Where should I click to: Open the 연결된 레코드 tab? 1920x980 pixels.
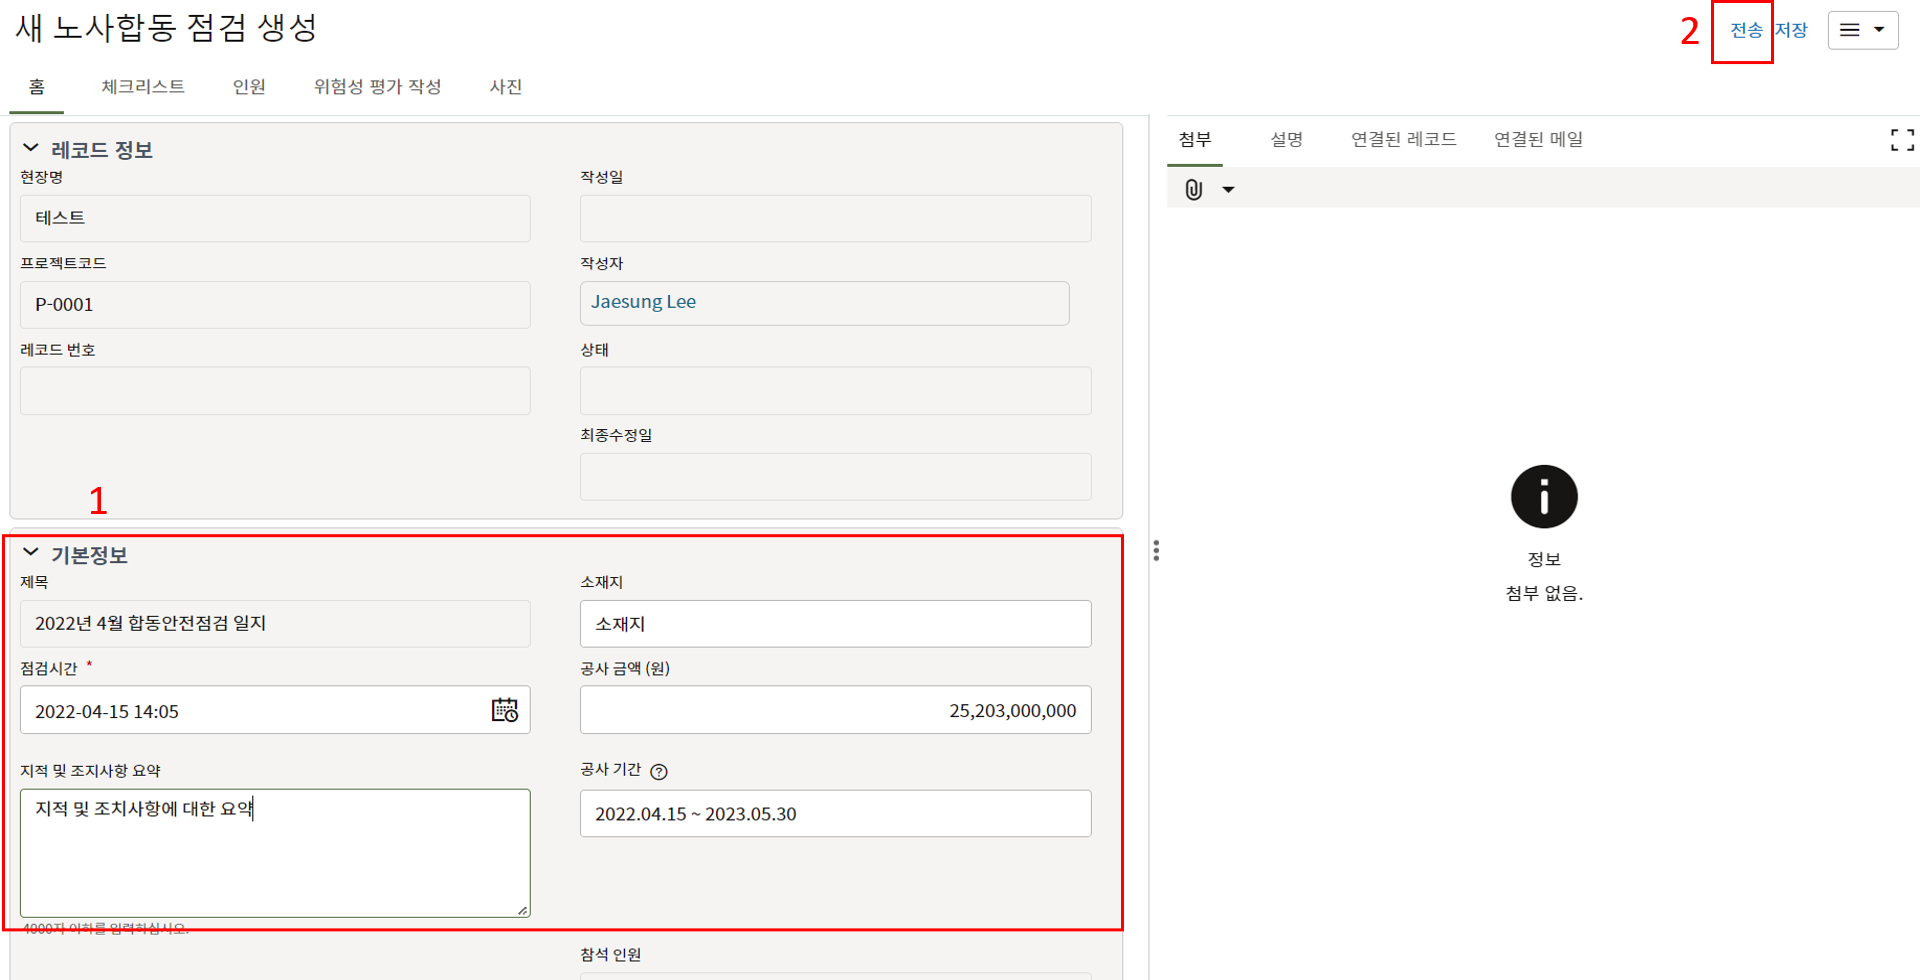point(1403,140)
